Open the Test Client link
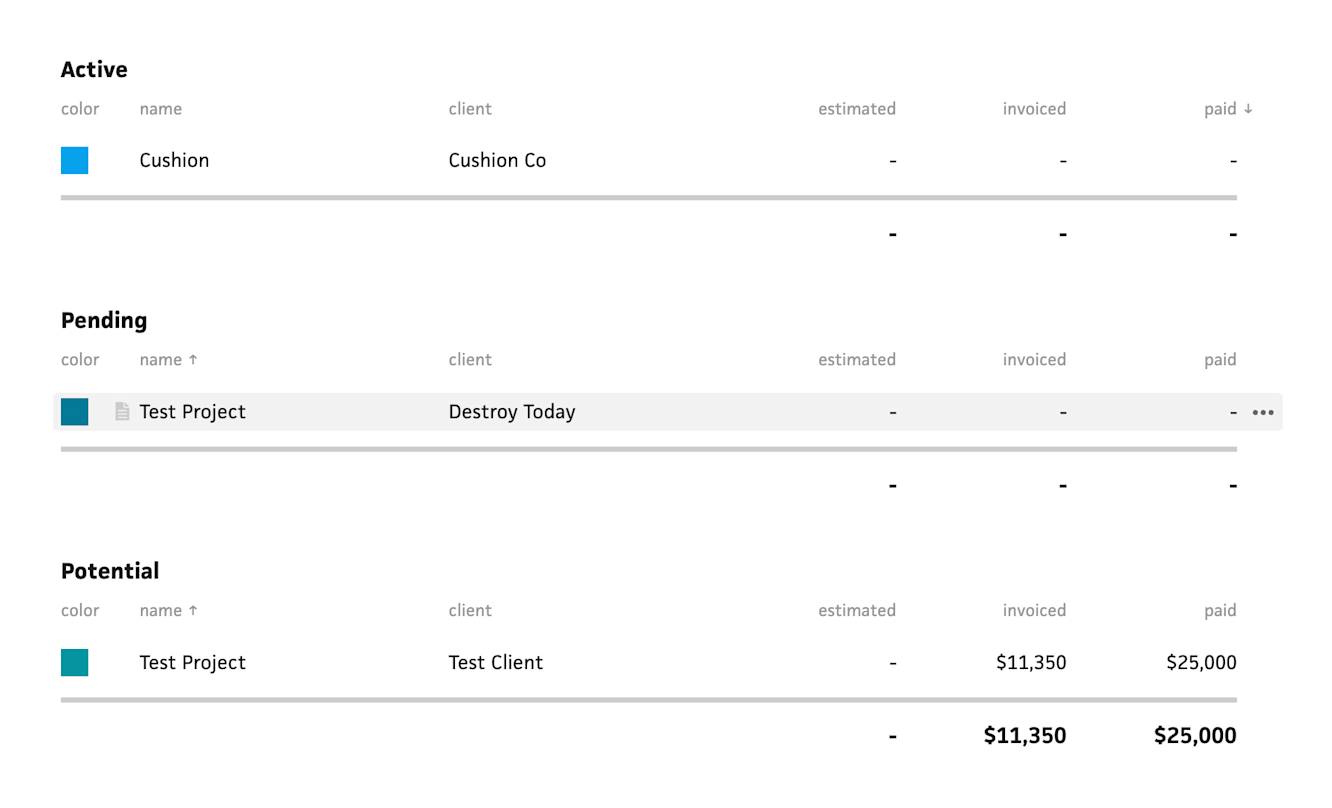The height and width of the screenshot is (808, 1332). (495, 663)
